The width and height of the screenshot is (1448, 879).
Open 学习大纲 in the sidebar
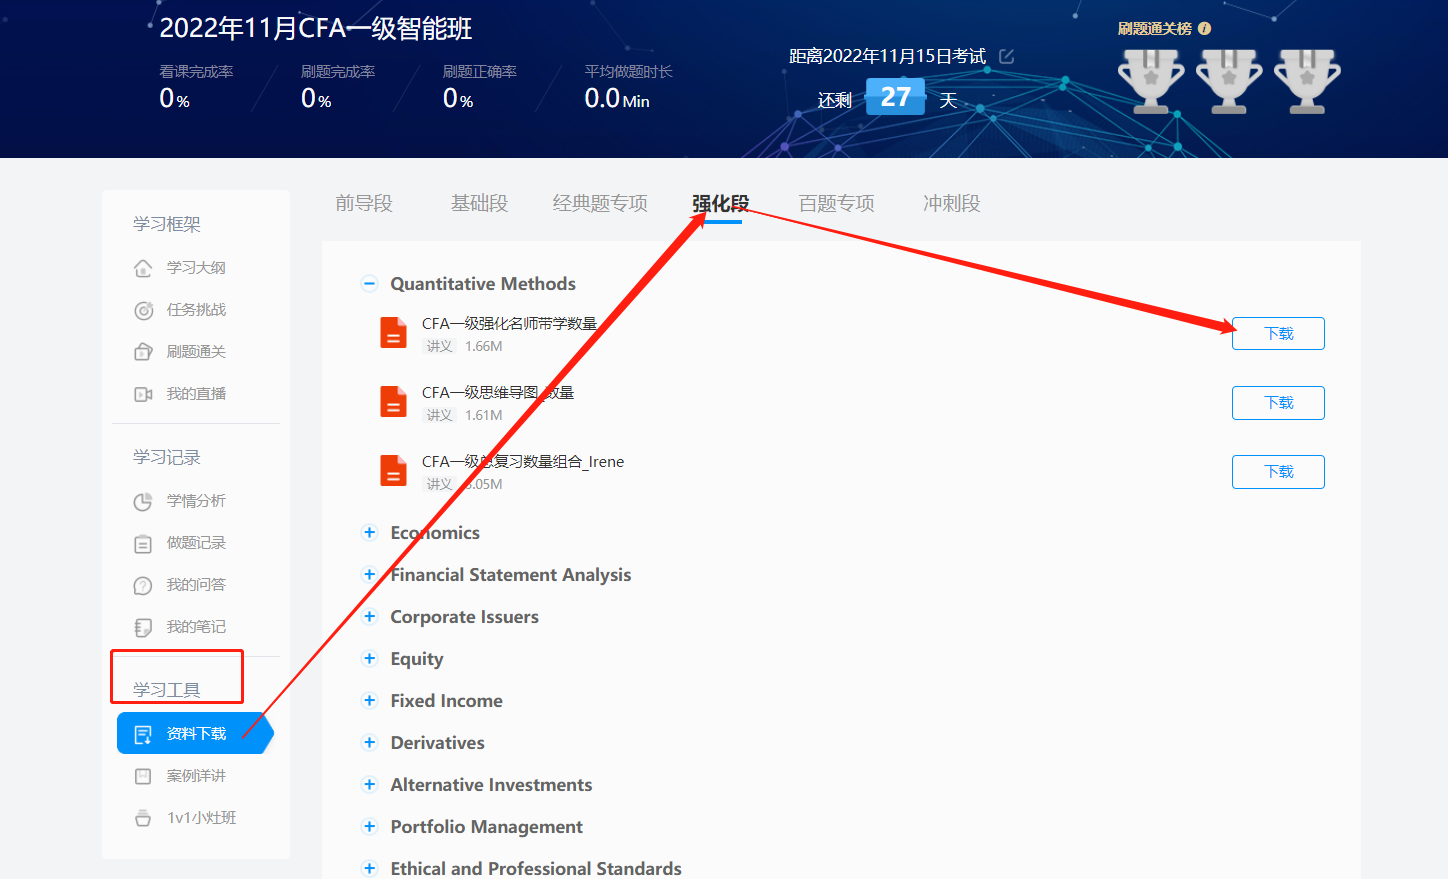click(x=196, y=268)
